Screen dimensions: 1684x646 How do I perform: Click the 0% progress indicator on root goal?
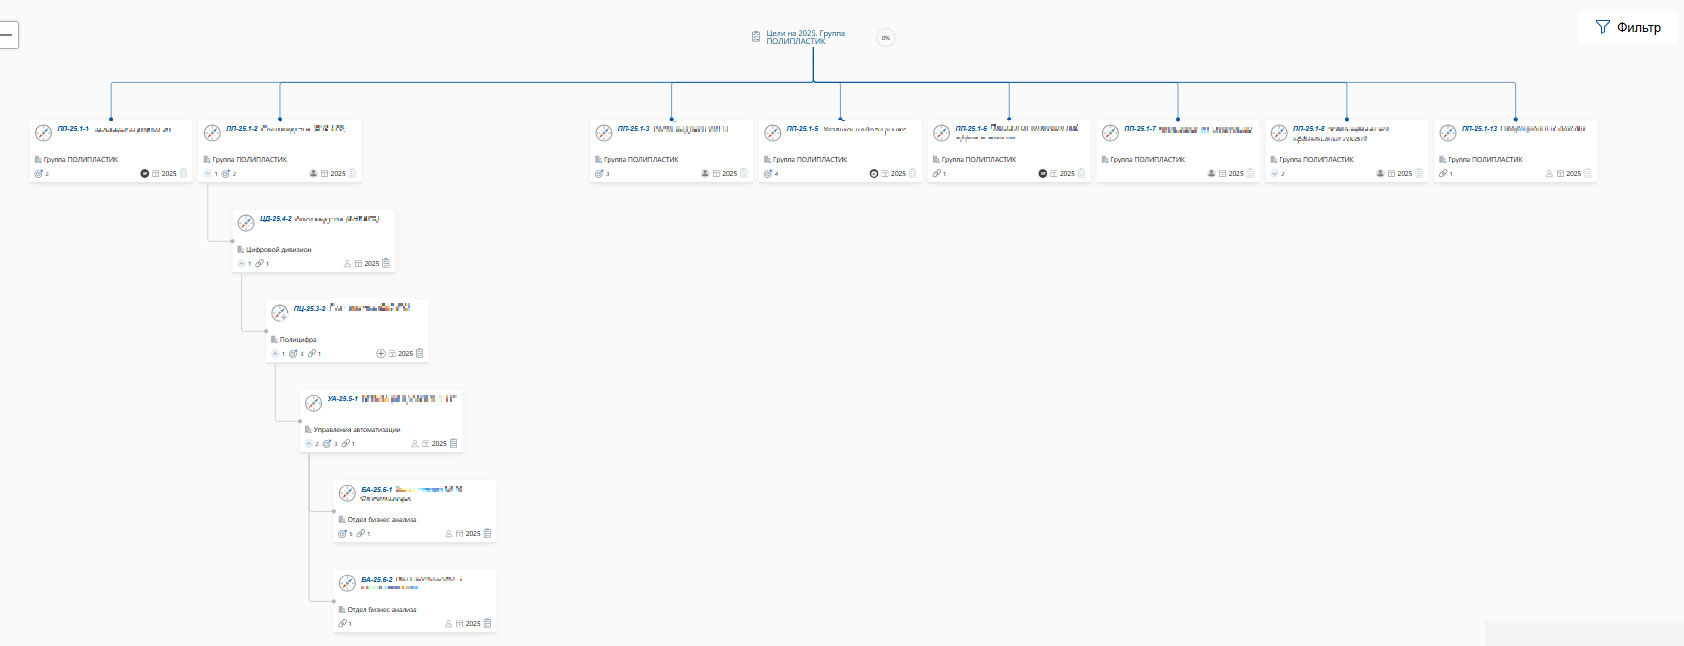pos(885,38)
